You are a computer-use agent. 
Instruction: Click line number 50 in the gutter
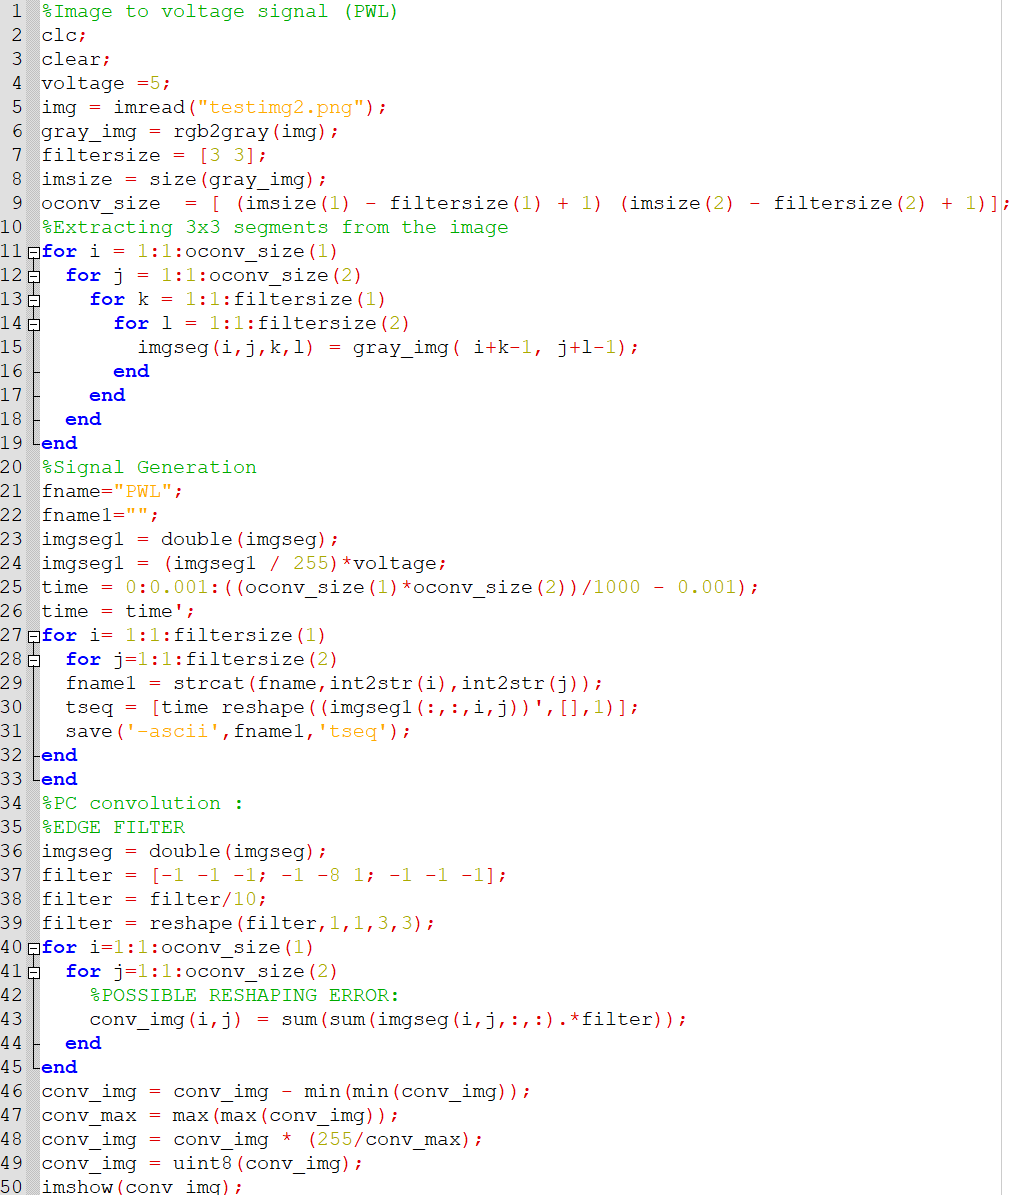point(11,1186)
